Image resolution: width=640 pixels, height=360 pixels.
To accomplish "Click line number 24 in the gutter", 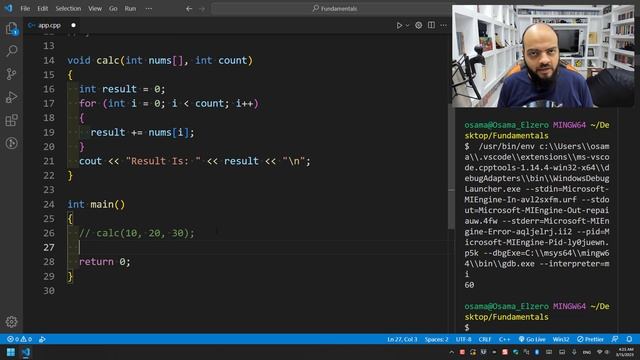I will tap(49, 204).
